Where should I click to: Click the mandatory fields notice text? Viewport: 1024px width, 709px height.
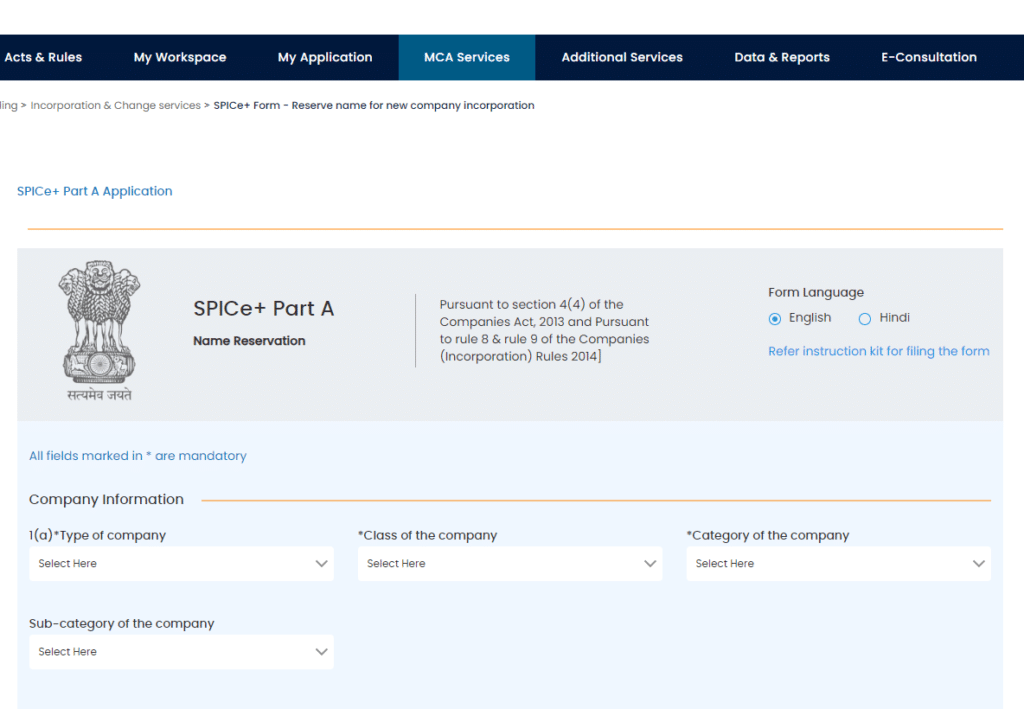pos(138,456)
